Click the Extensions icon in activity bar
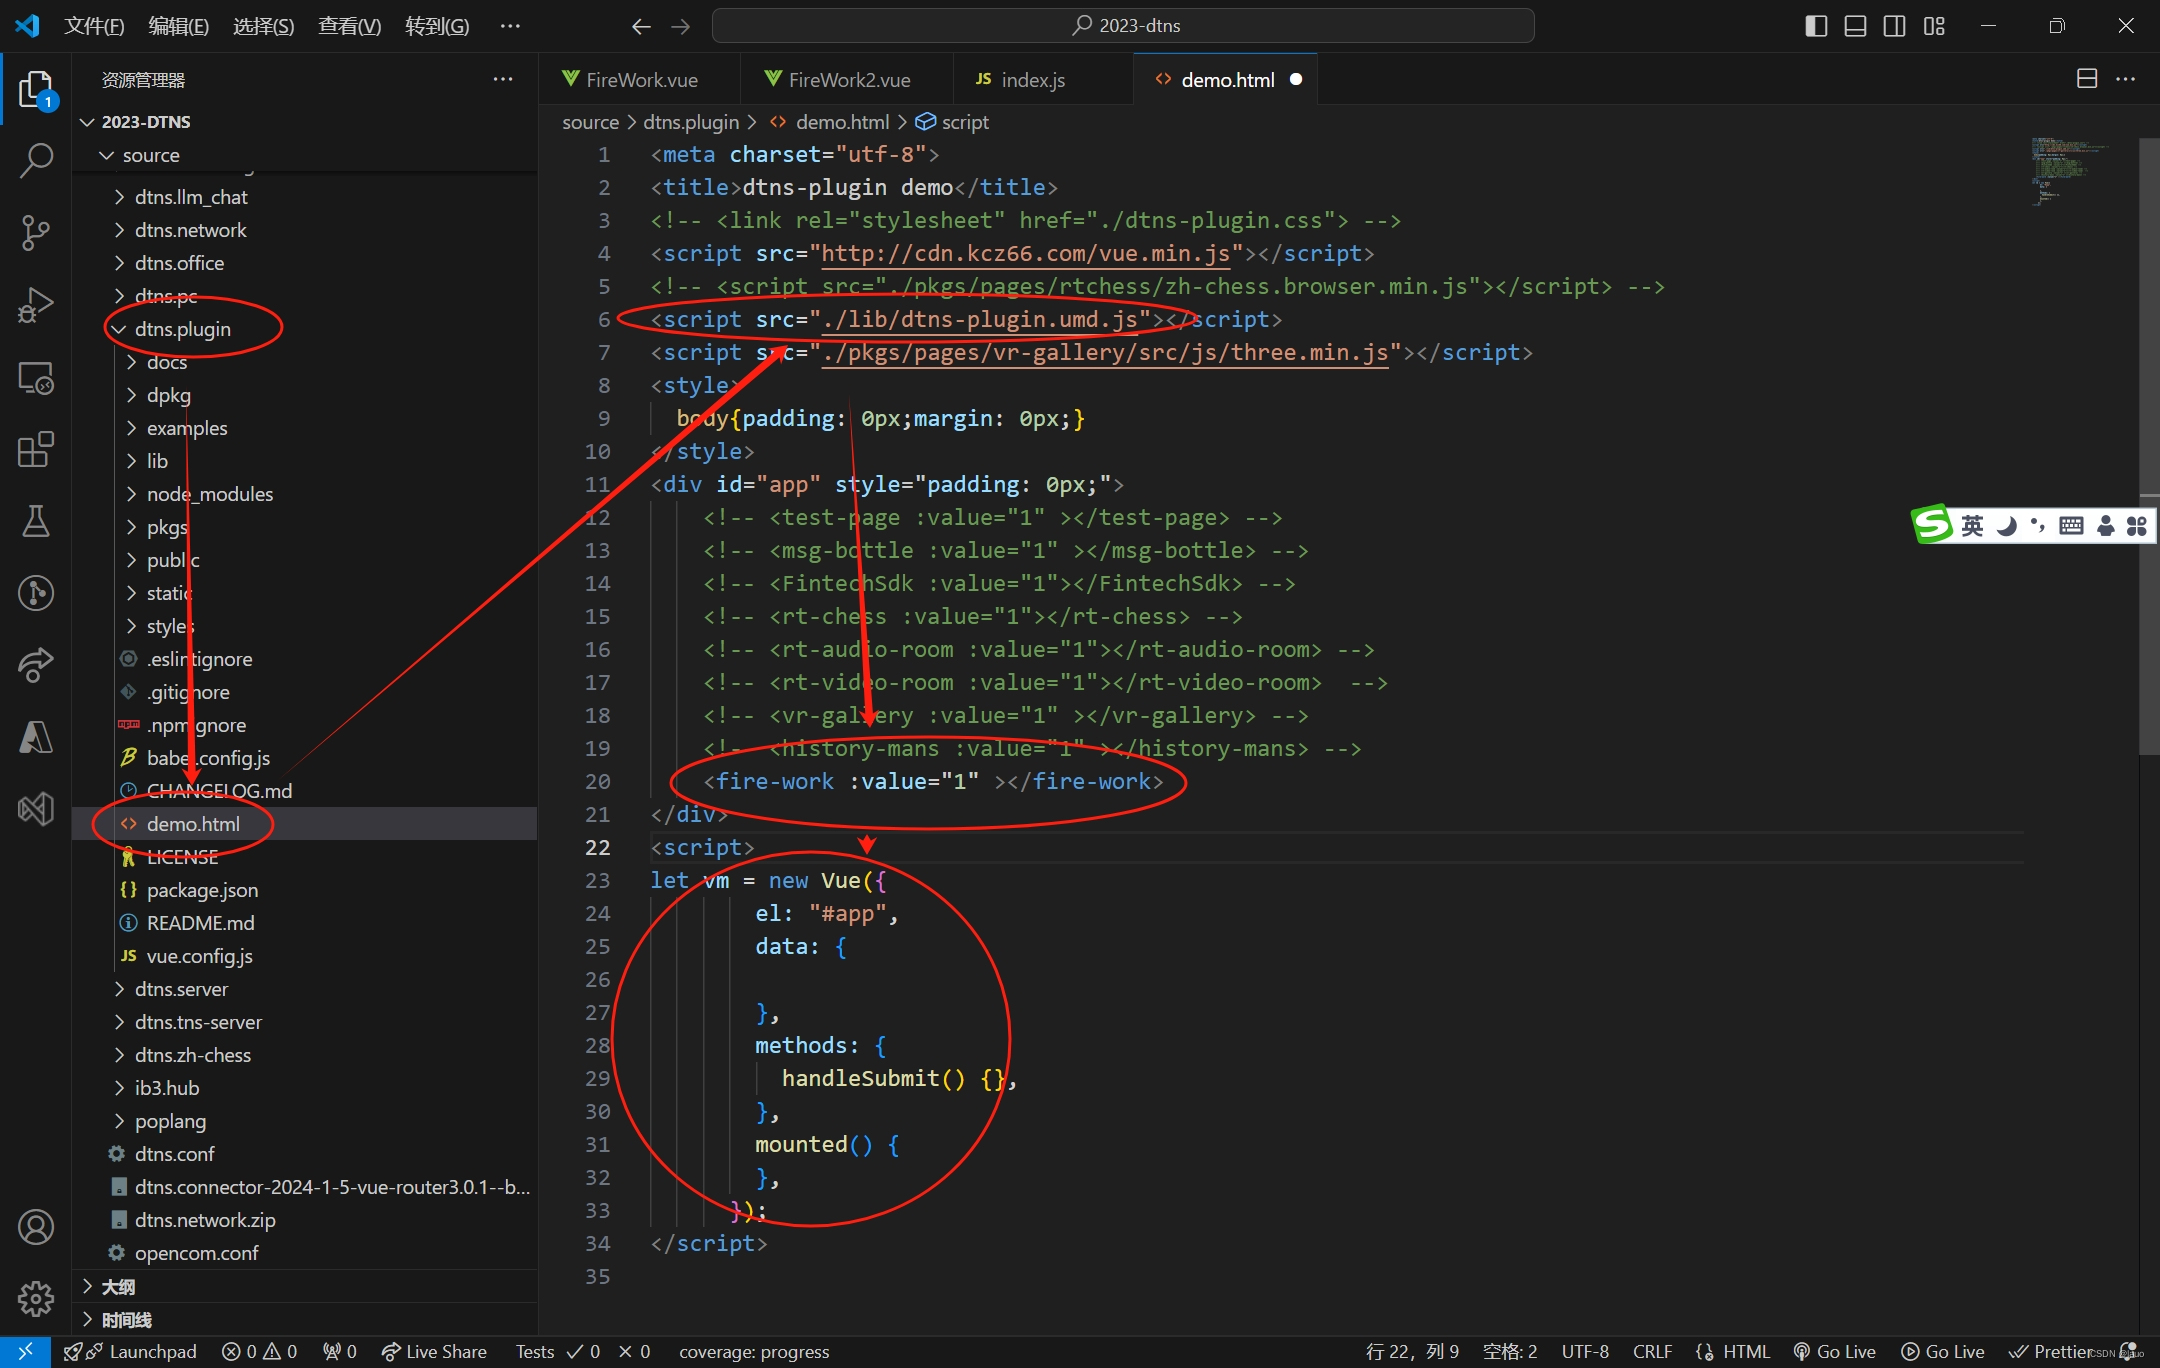The height and width of the screenshot is (1368, 2160). point(35,449)
